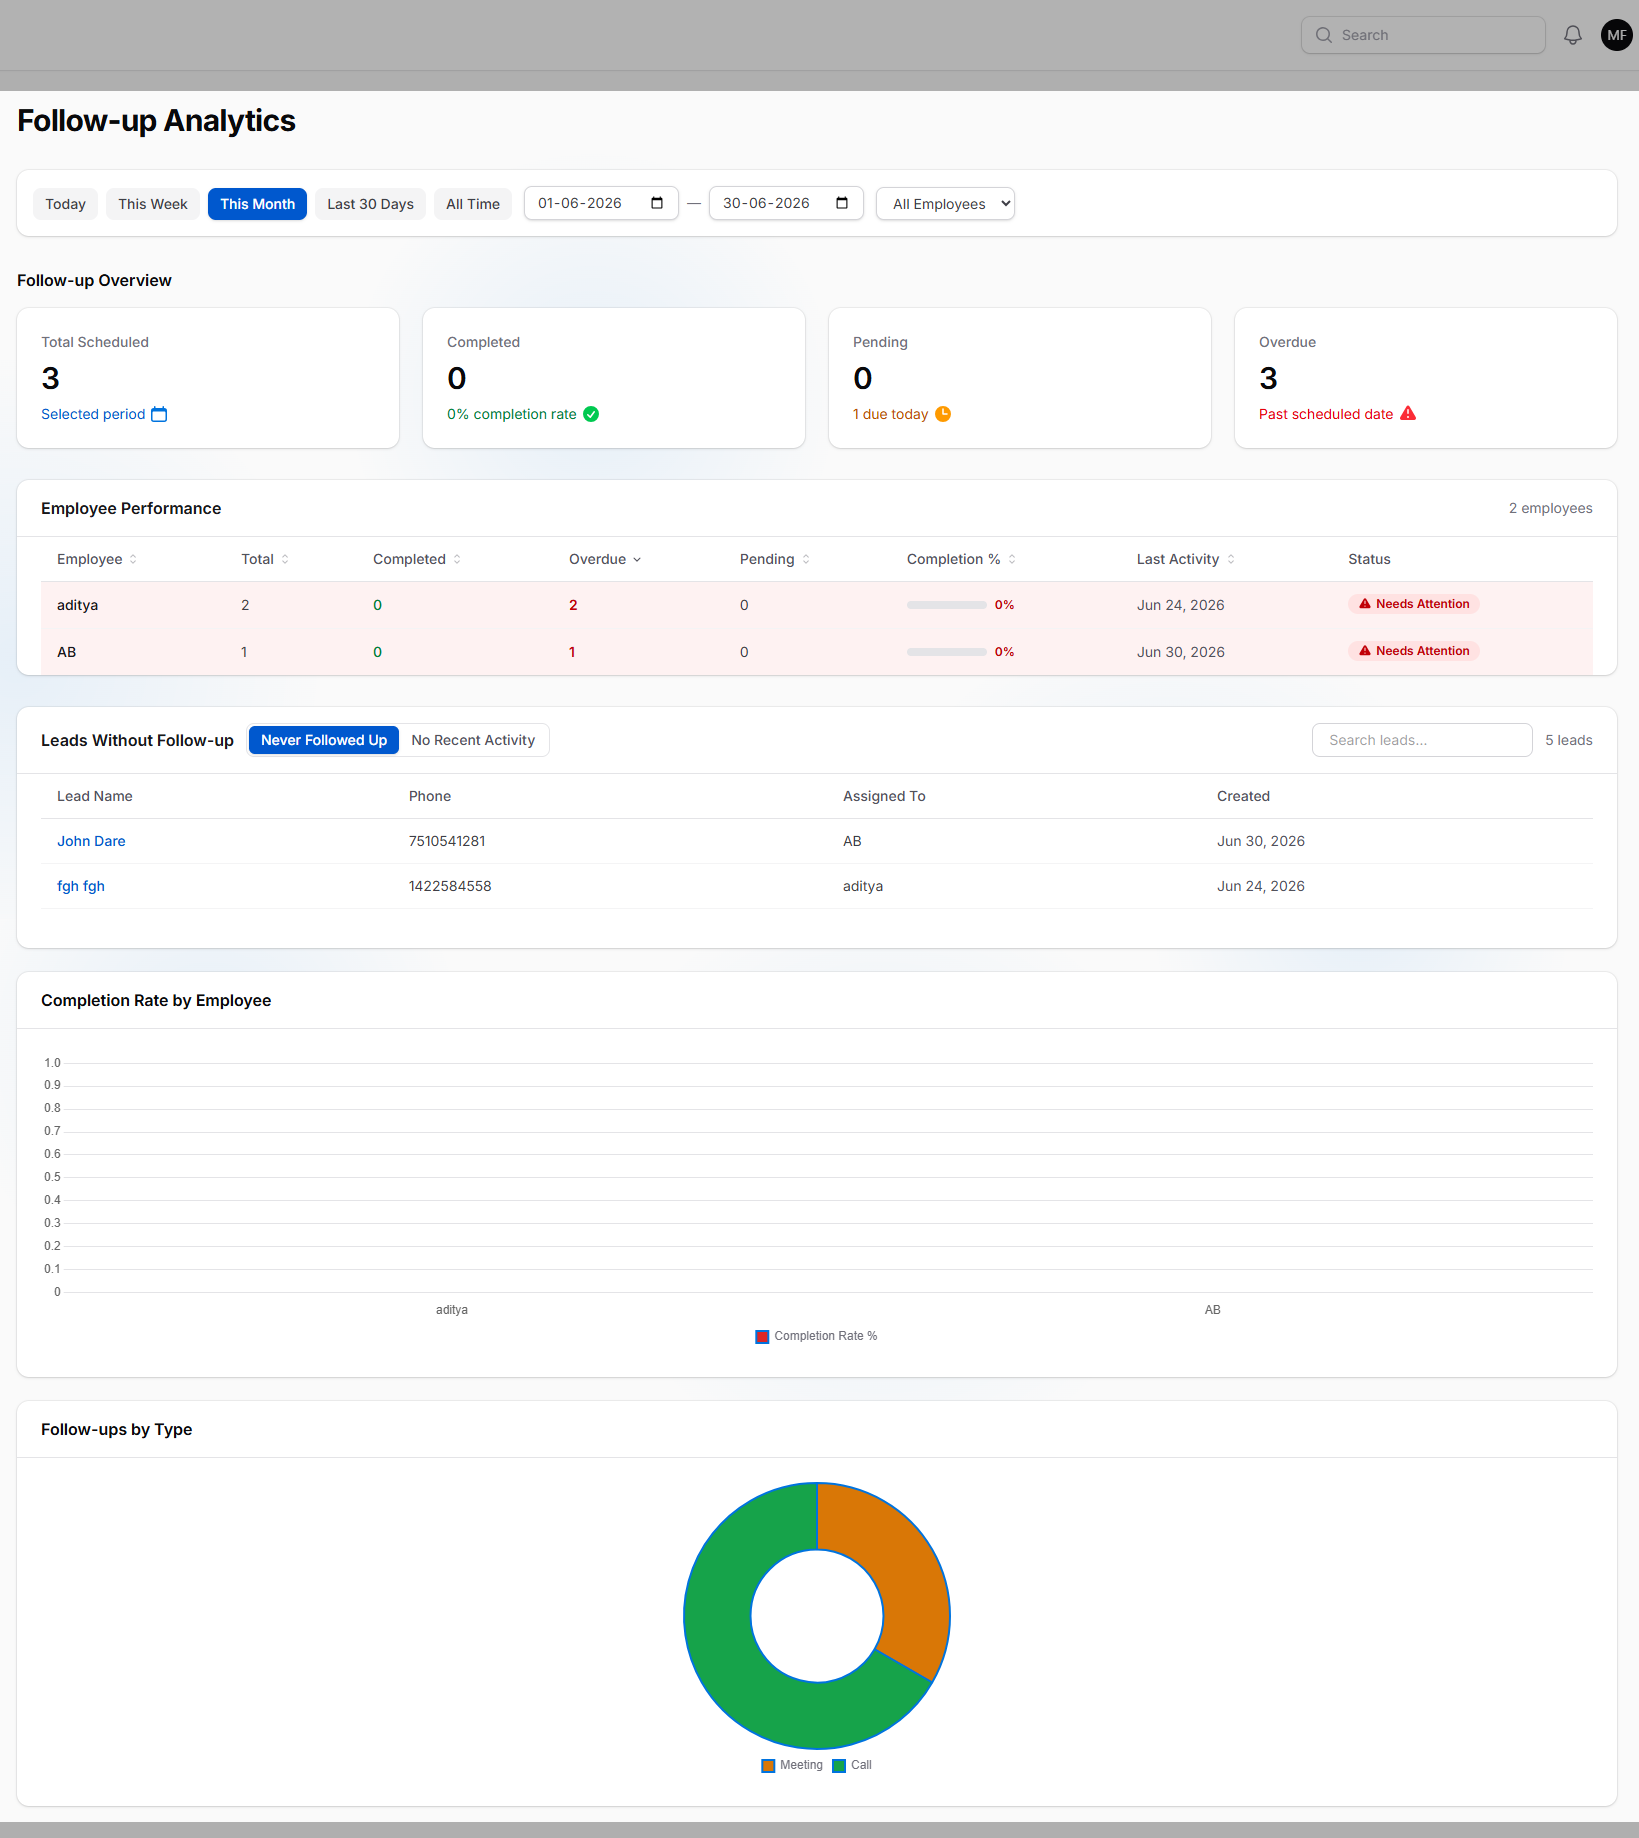This screenshot has height=1838, width=1639.
Task: Sort by the Overdue column
Action: point(605,559)
